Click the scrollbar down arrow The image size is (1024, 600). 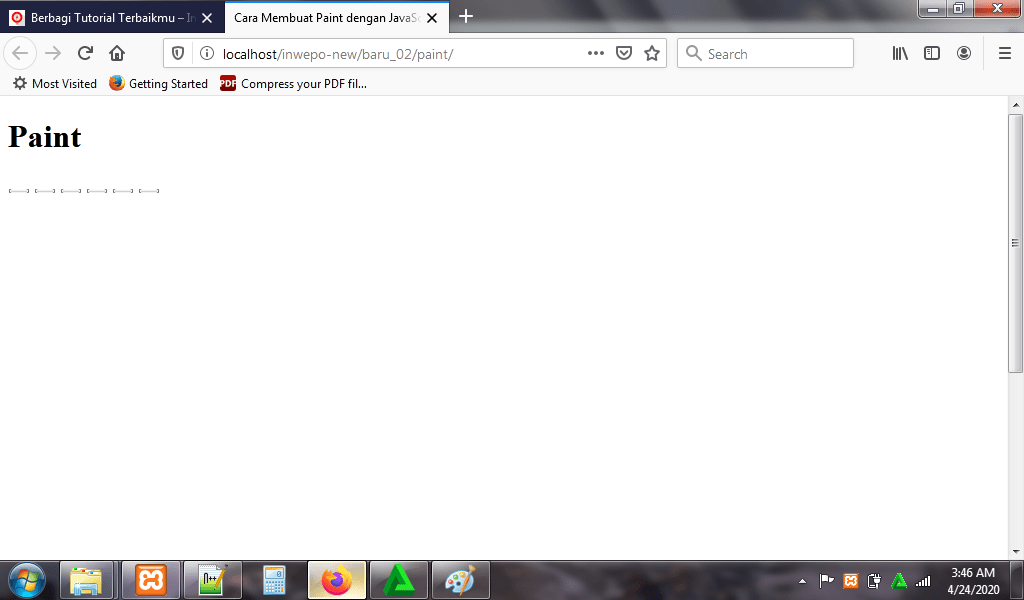click(x=1016, y=552)
